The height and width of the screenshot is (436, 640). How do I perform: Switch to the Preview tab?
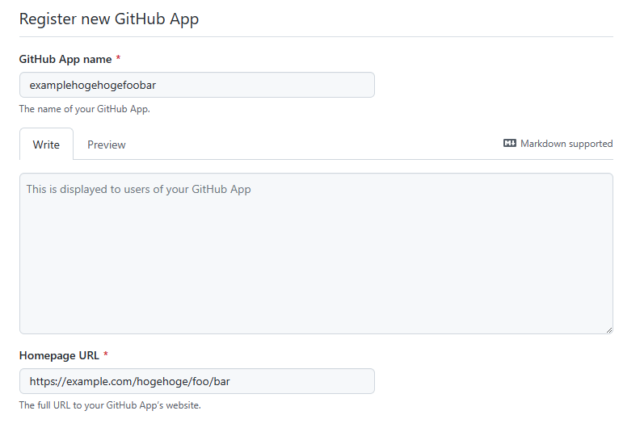pos(107,145)
